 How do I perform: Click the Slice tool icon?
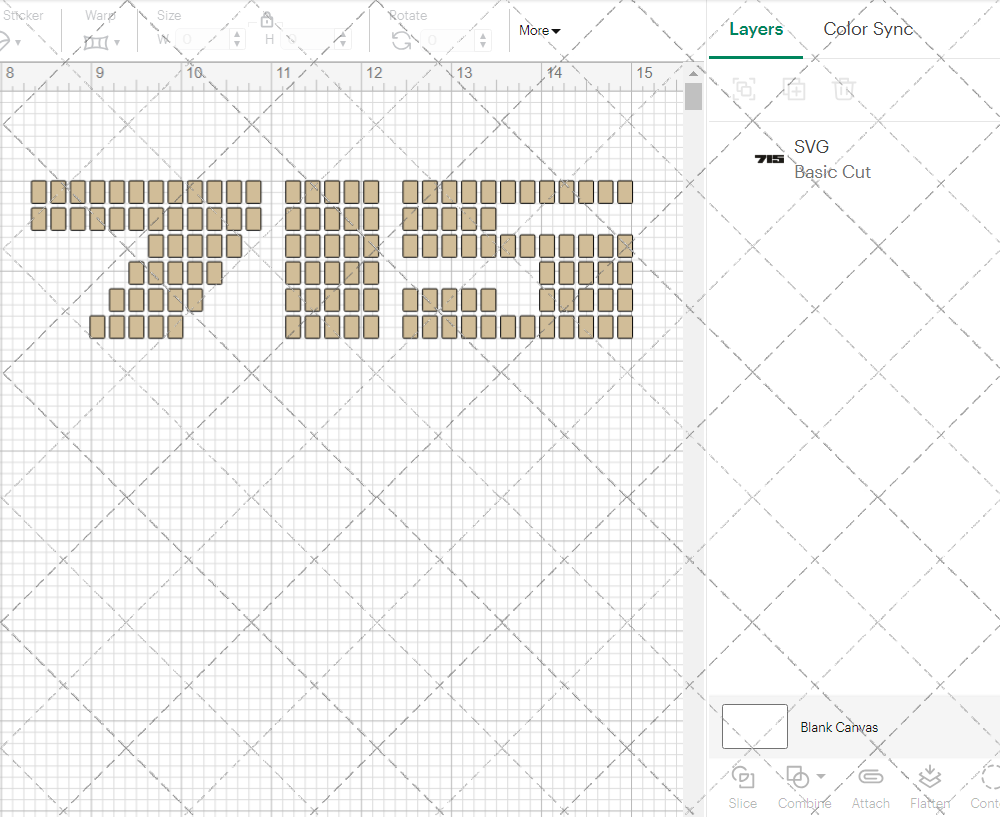tap(742, 777)
